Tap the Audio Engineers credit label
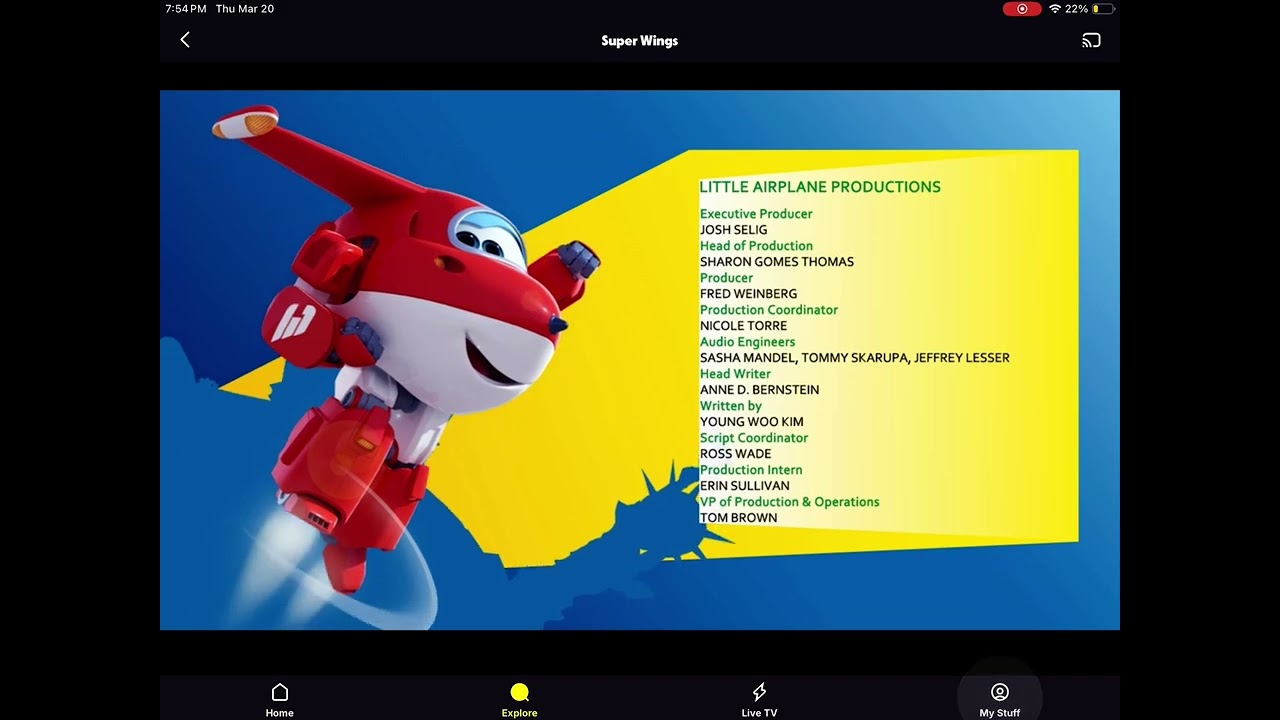Image resolution: width=1280 pixels, height=720 pixels. 748,342
